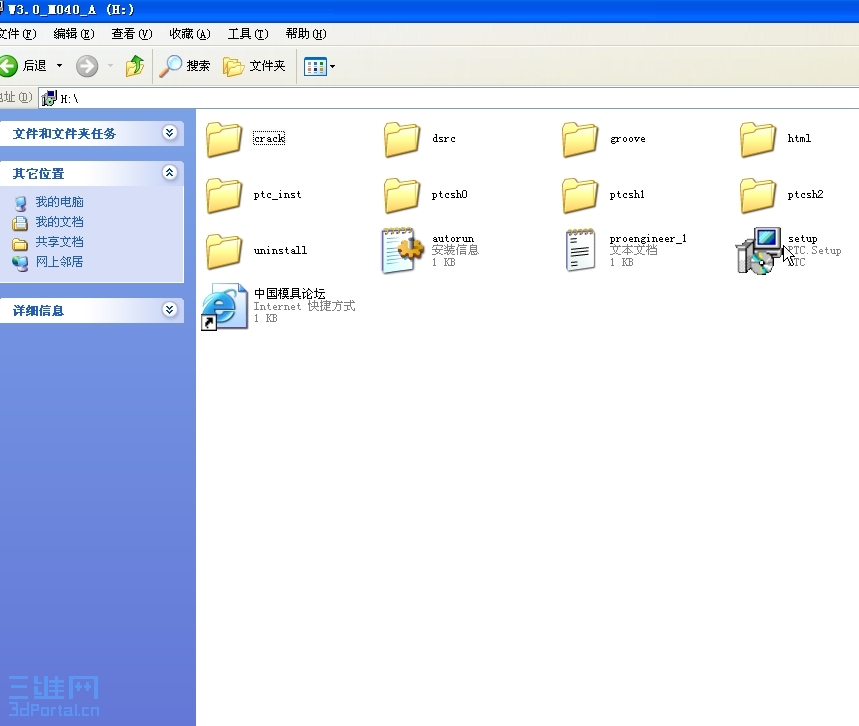Open the 查看(V) menu
Screen dimensions: 859x726
tap(131, 34)
